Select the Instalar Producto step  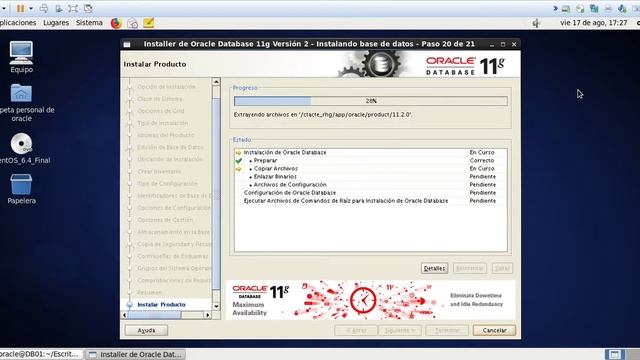[x=161, y=304]
